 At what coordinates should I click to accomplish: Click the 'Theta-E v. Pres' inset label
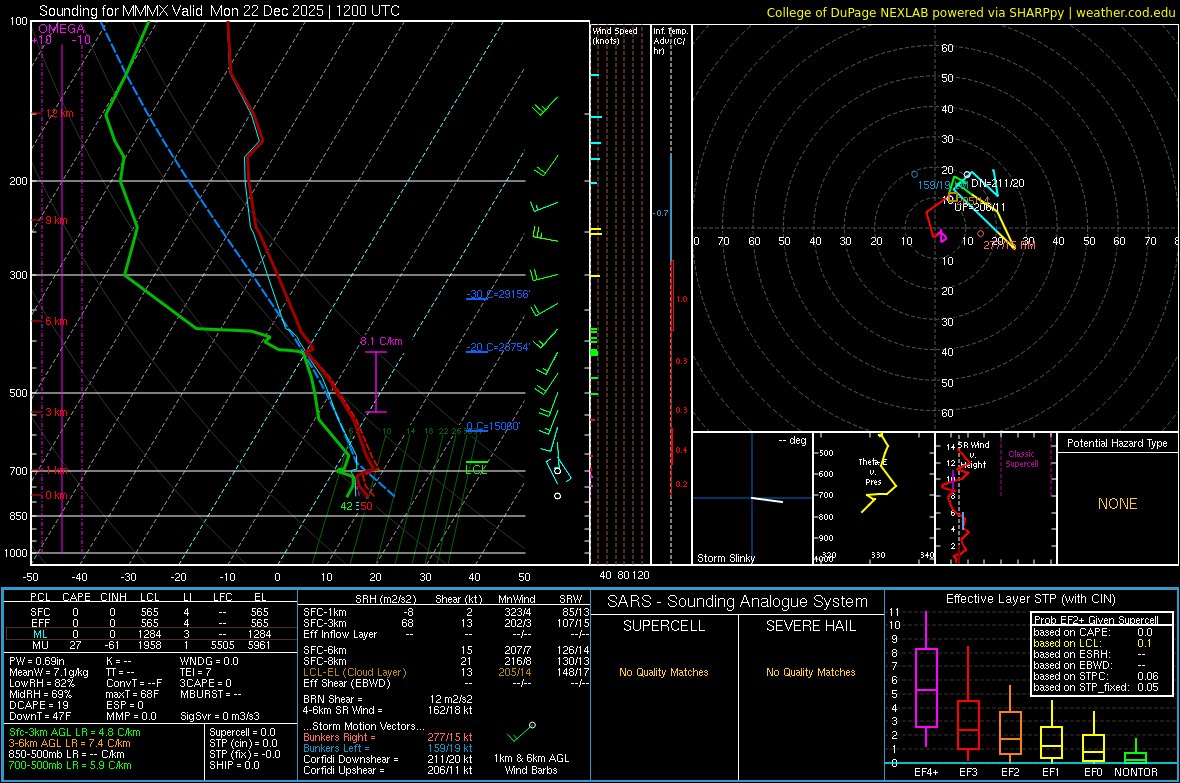873,471
